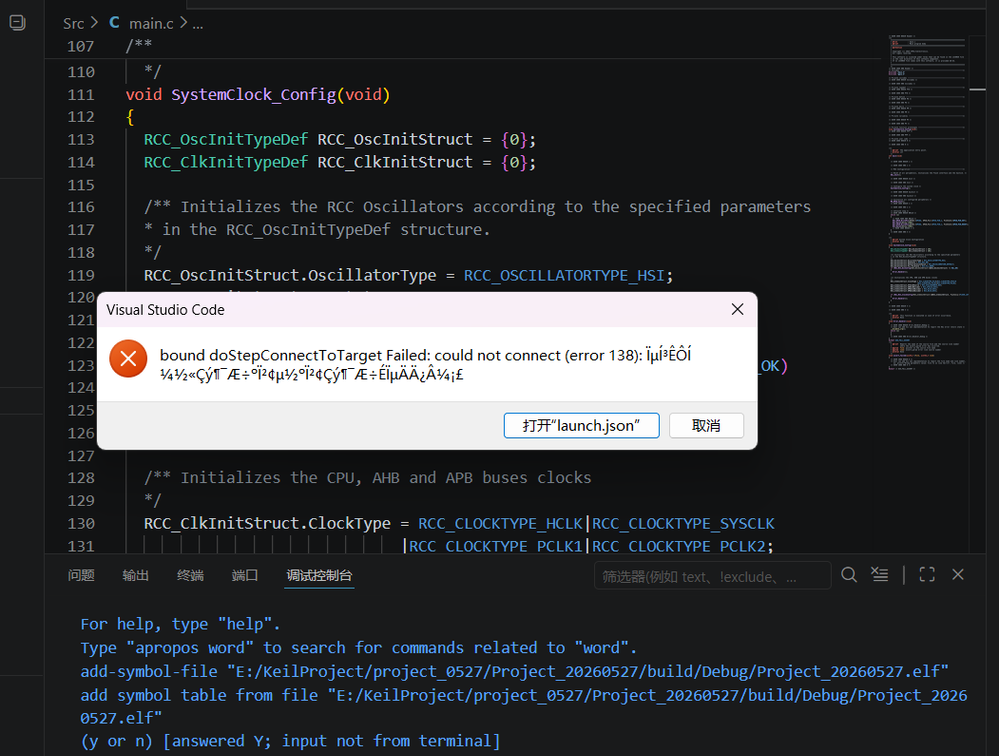The image size is (999, 756).
Task: Click the apropos word console line
Action: coord(359,648)
